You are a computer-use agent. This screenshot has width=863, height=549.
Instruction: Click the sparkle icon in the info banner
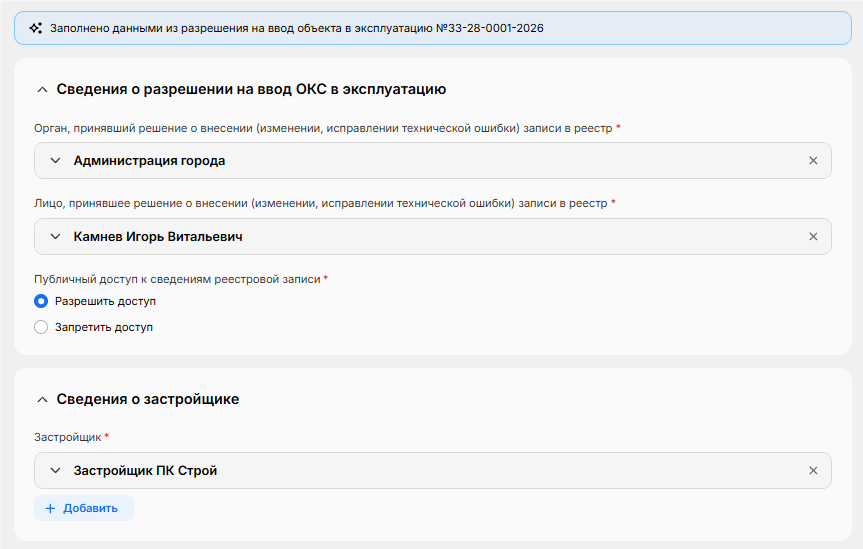(36, 28)
